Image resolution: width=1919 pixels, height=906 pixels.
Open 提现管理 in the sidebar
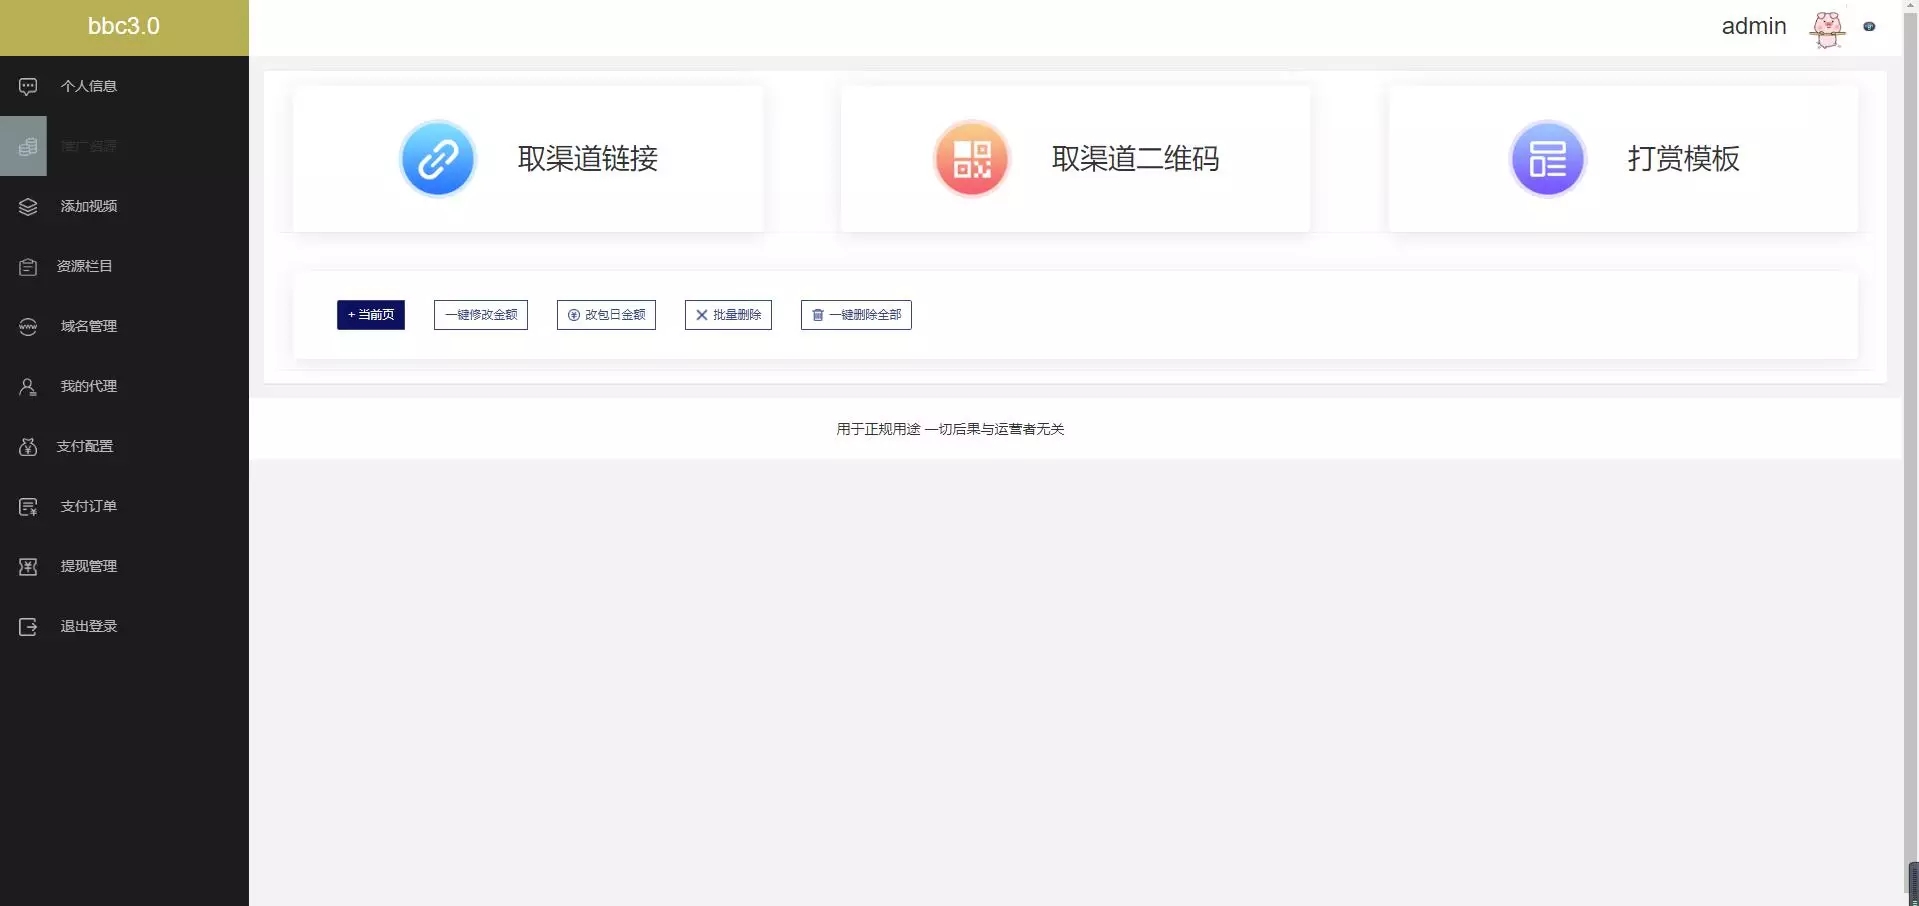(x=88, y=566)
